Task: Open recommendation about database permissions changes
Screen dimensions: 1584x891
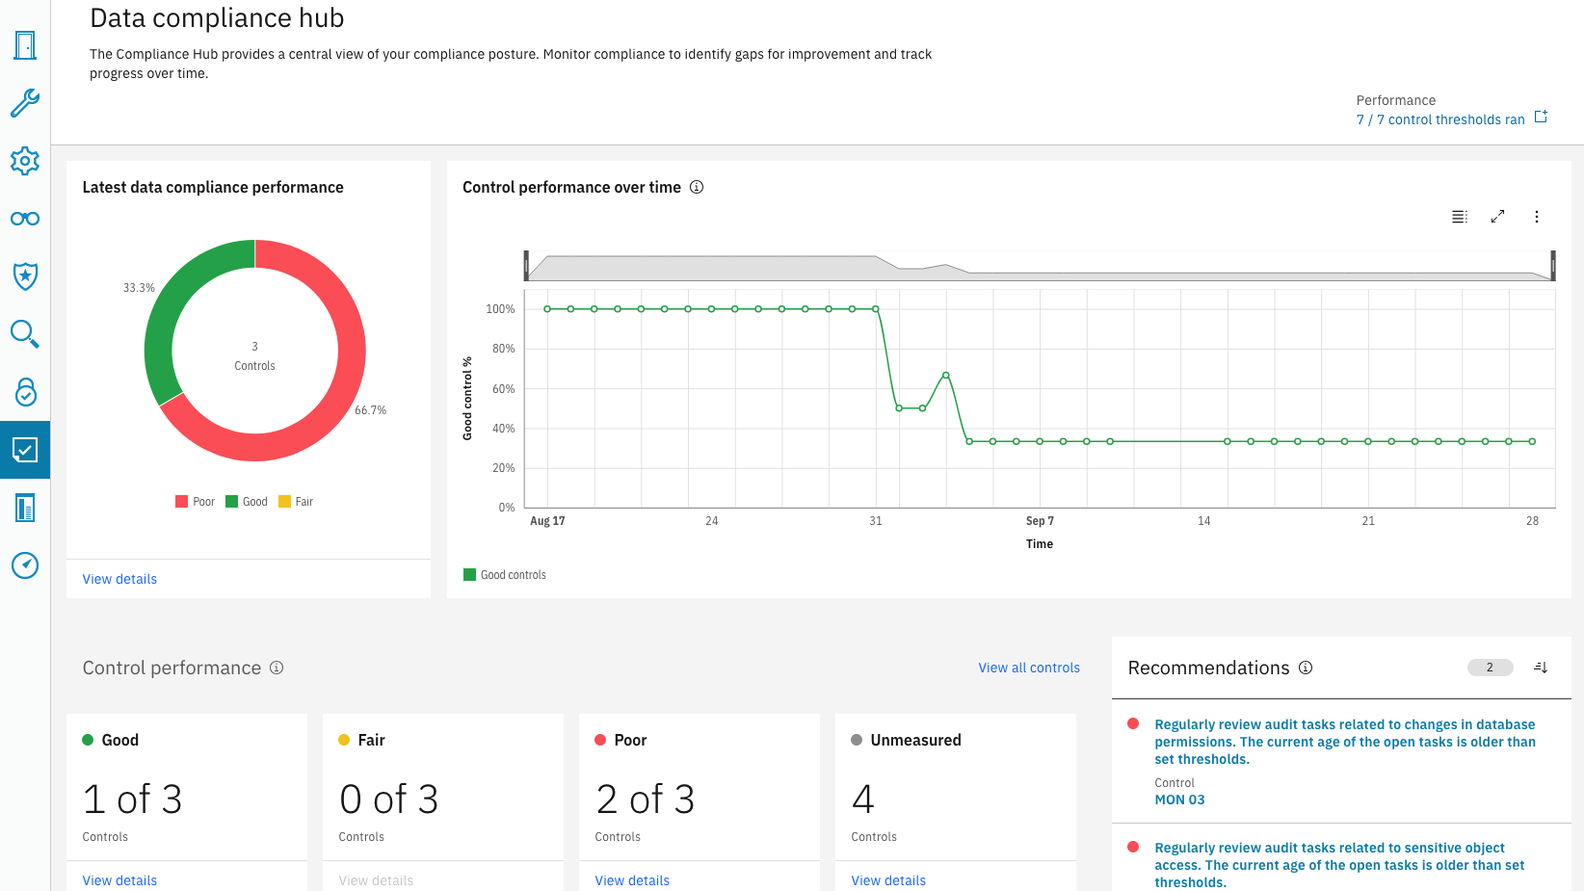Action: pos(1345,742)
